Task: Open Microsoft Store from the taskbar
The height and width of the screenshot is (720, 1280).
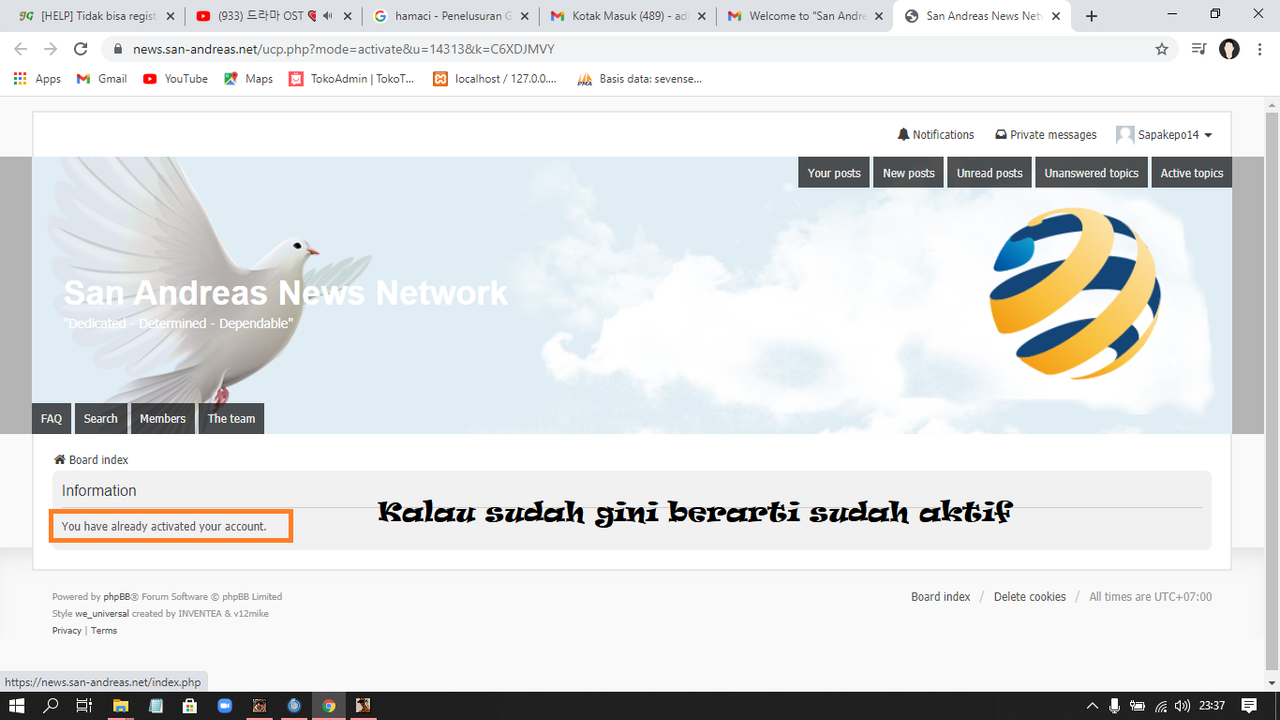Action: (x=189, y=706)
